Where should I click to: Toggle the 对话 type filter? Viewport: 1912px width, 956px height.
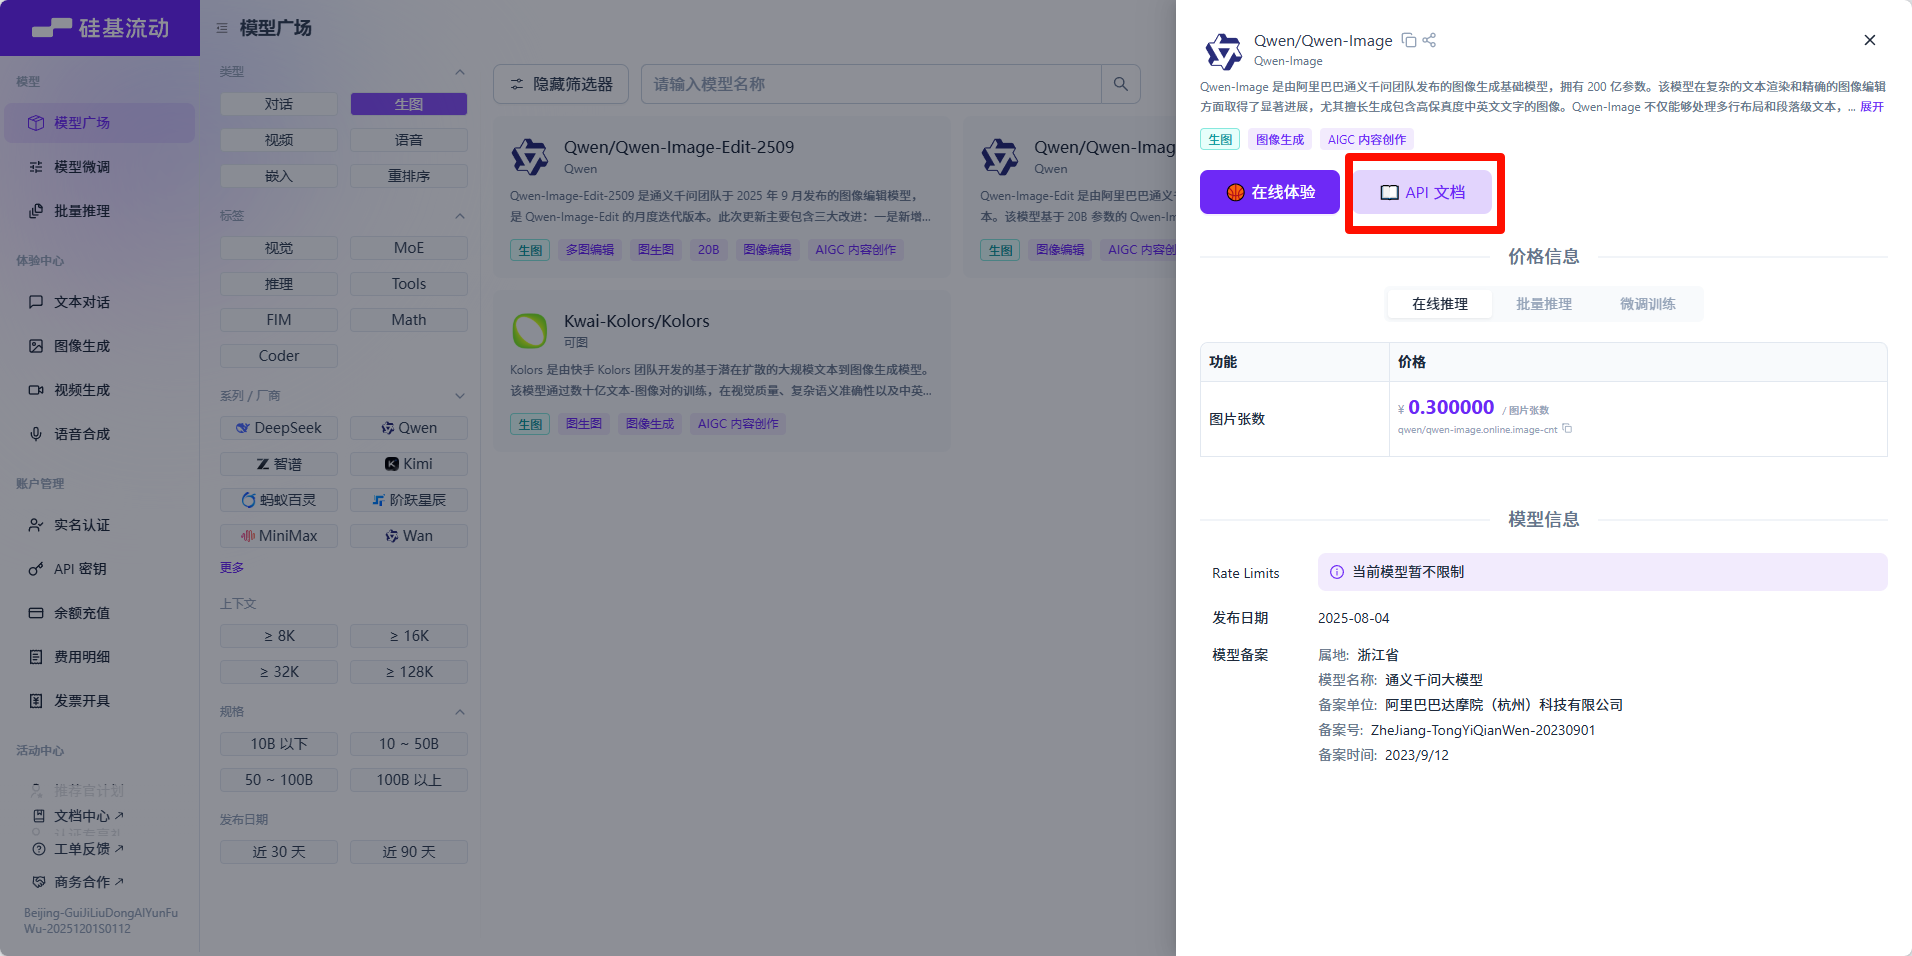coord(279,104)
